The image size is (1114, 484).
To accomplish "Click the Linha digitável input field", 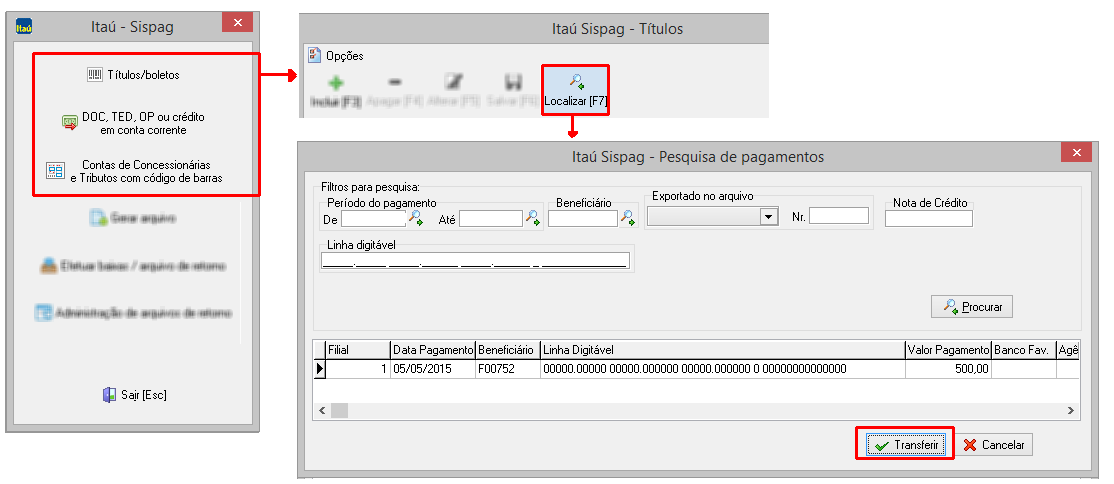I will click(475, 262).
